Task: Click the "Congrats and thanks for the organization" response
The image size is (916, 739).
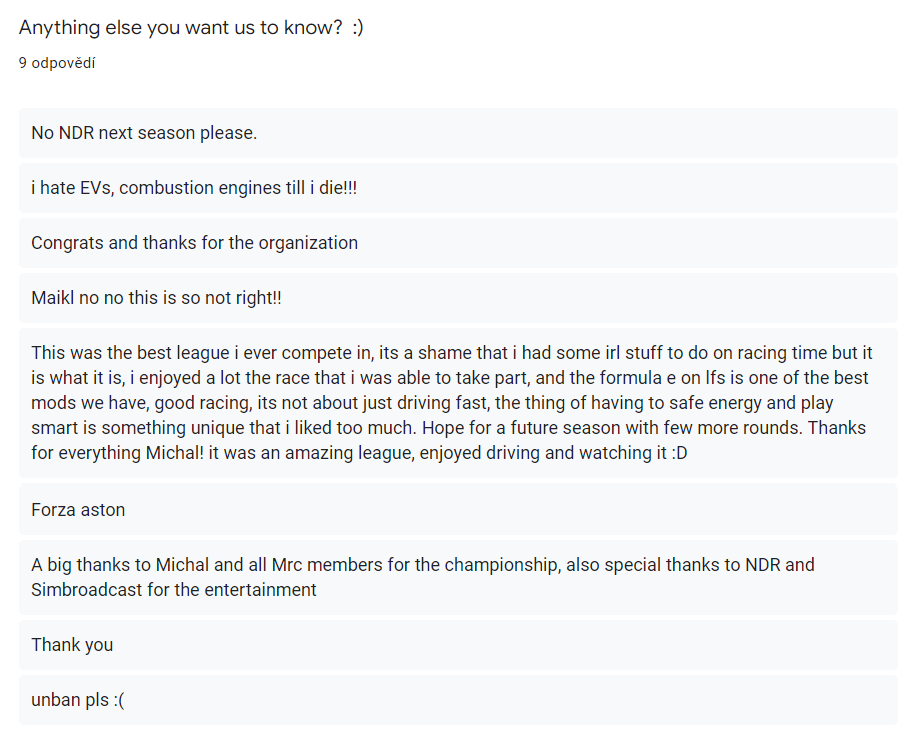Action: [x=194, y=243]
